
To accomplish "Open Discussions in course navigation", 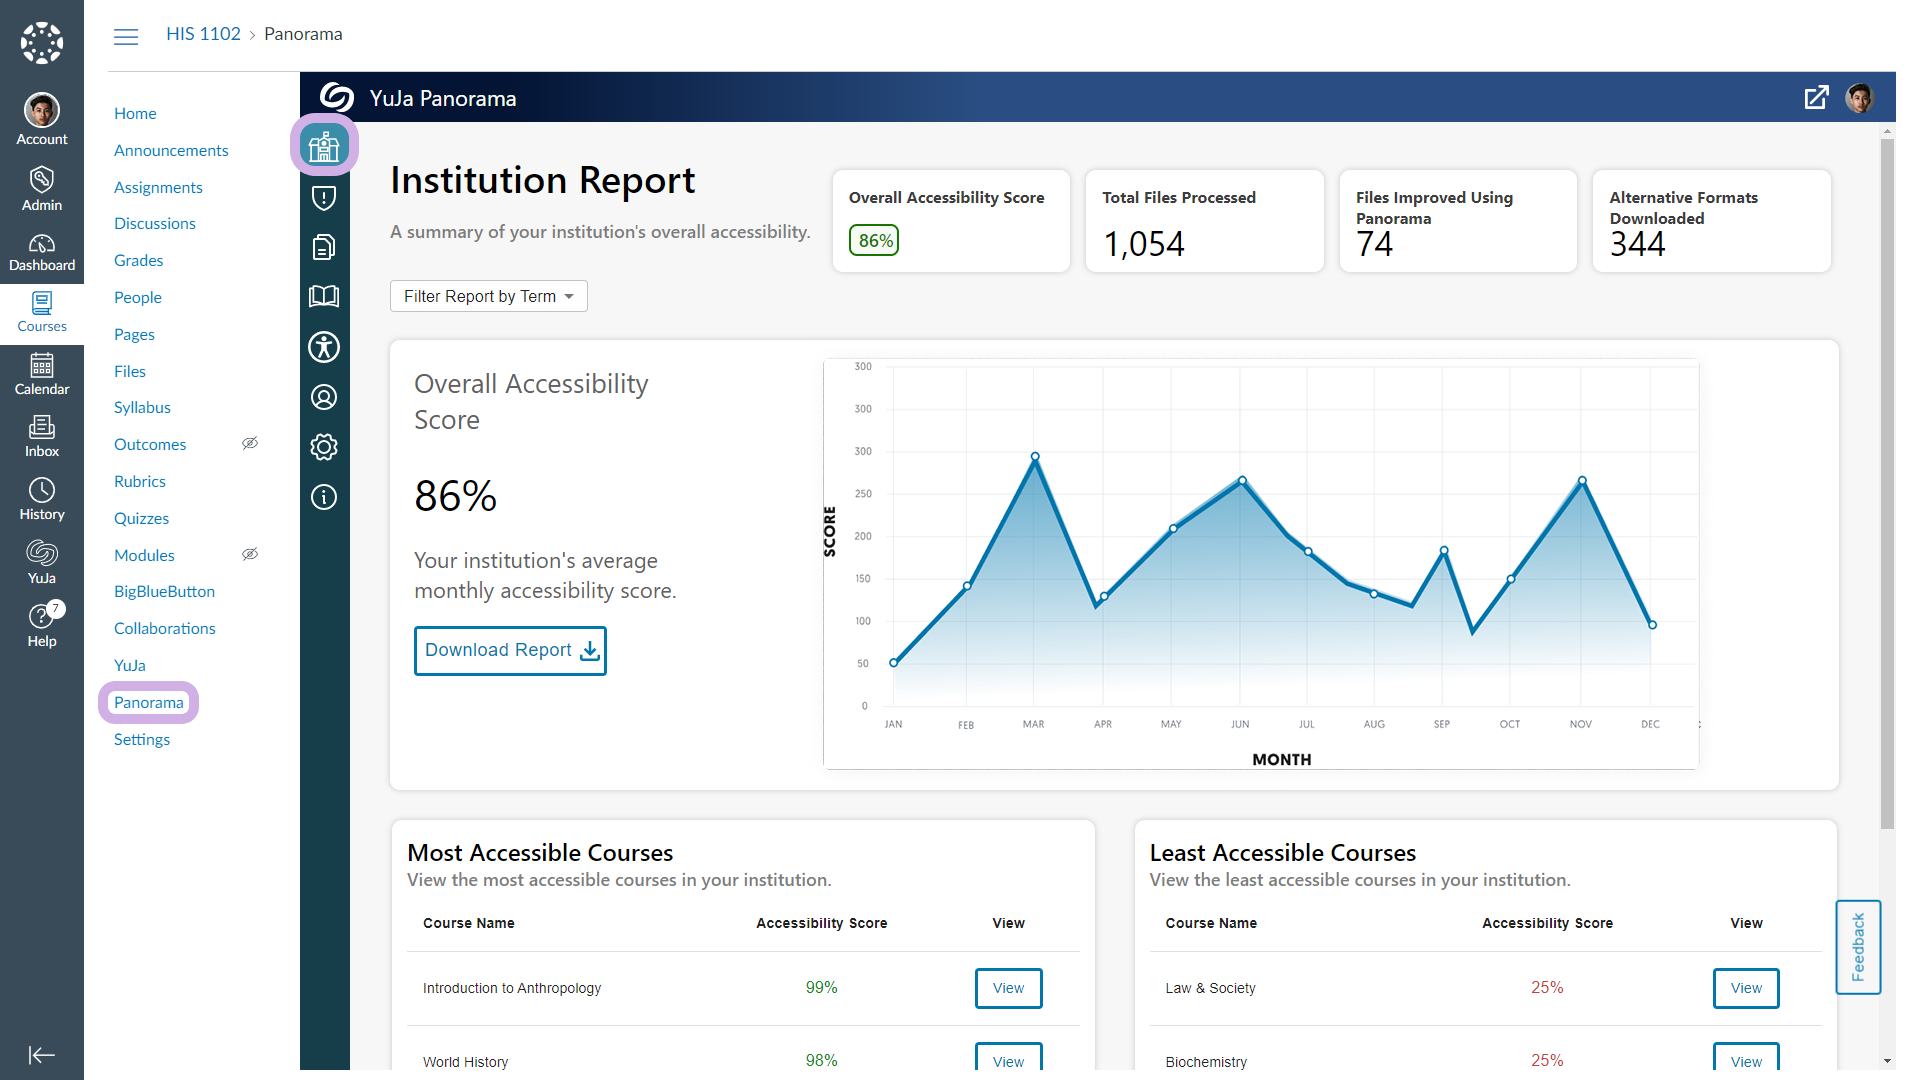I will (x=155, y=223).
